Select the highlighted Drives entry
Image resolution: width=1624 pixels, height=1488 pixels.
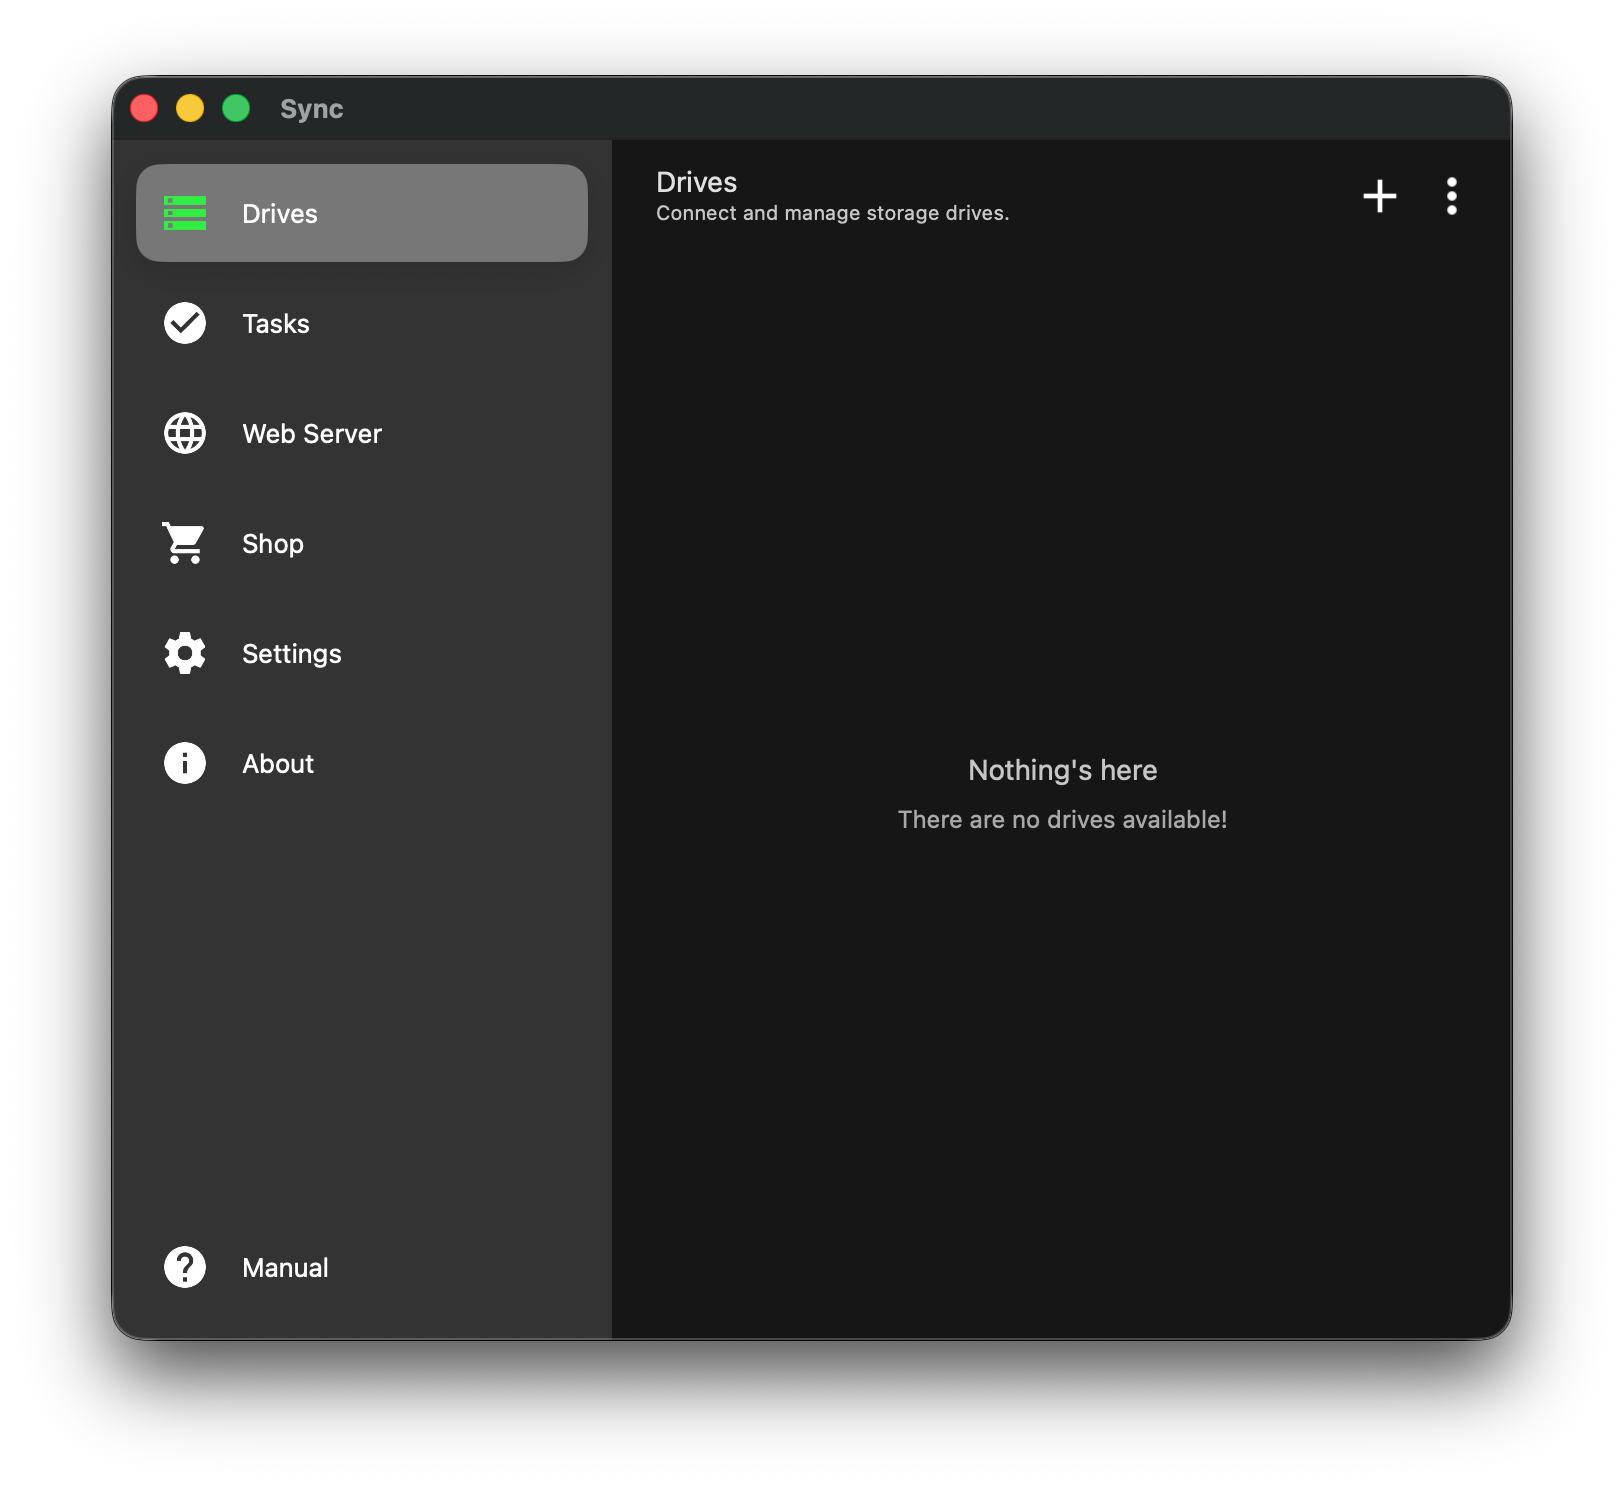360,213
